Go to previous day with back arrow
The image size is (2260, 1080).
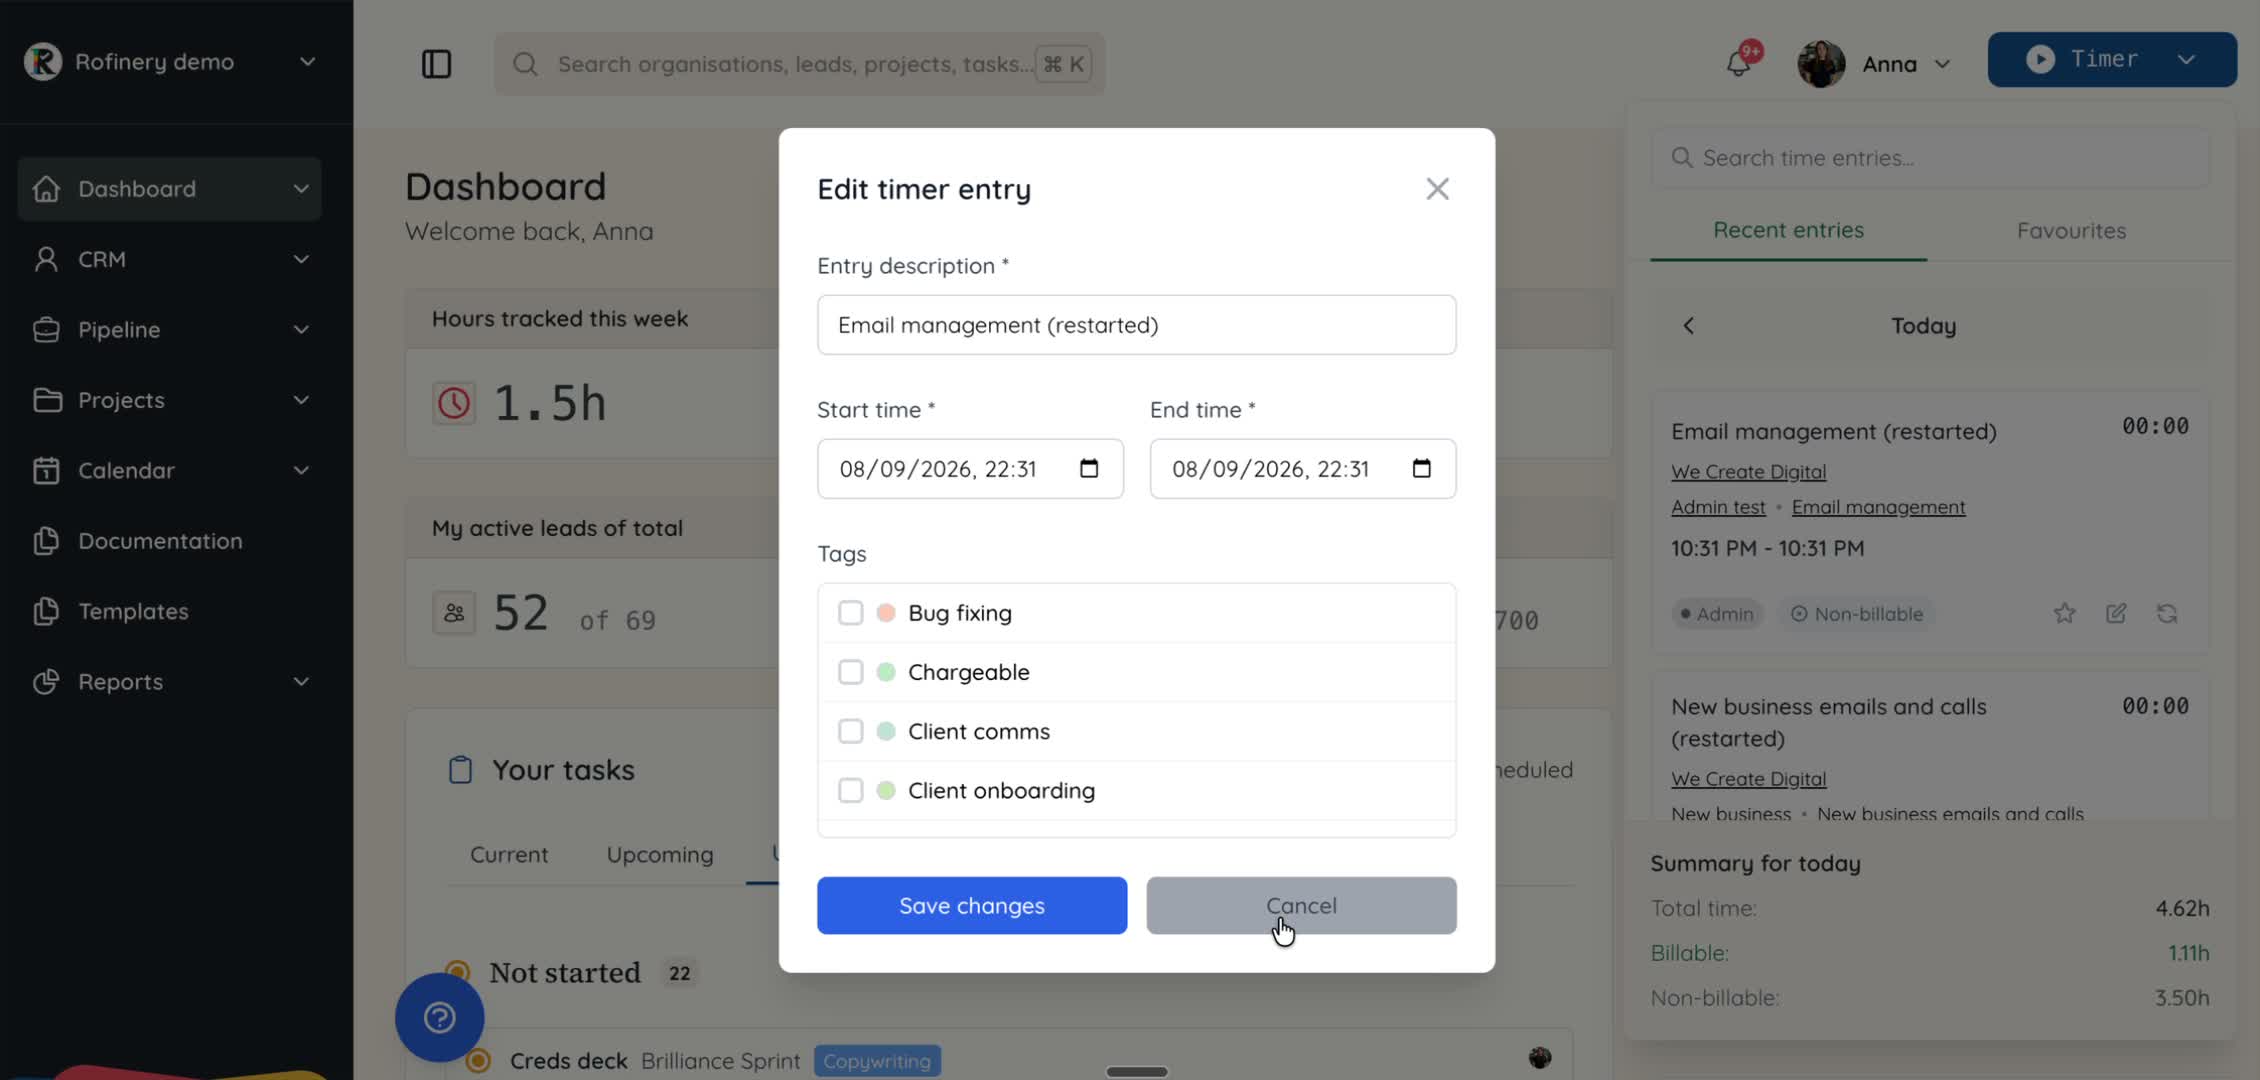point(1688,326)
